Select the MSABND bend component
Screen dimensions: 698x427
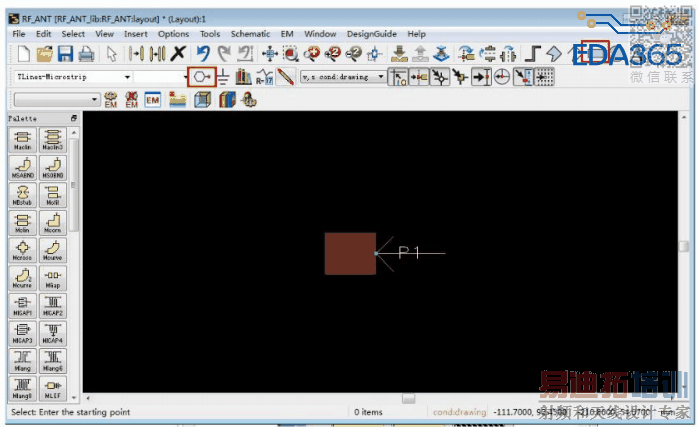coord(22,168)
